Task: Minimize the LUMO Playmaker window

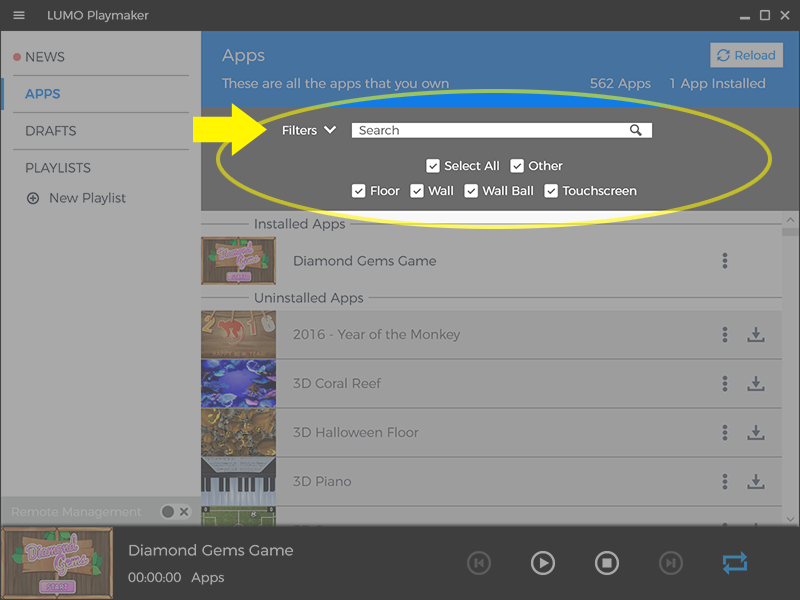Action: point(745,16)
